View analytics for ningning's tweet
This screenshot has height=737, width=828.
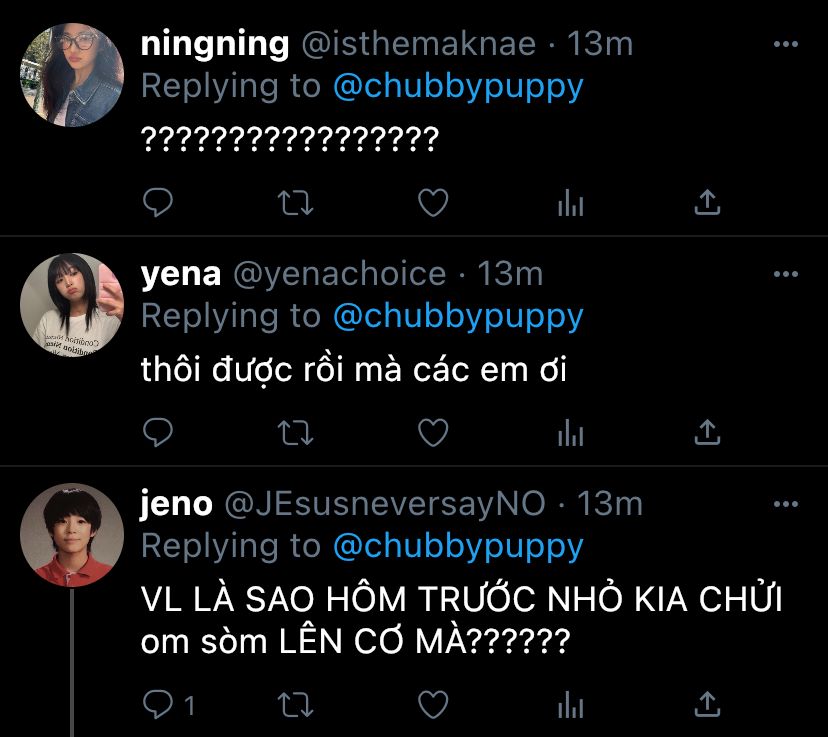click(570, 204)
